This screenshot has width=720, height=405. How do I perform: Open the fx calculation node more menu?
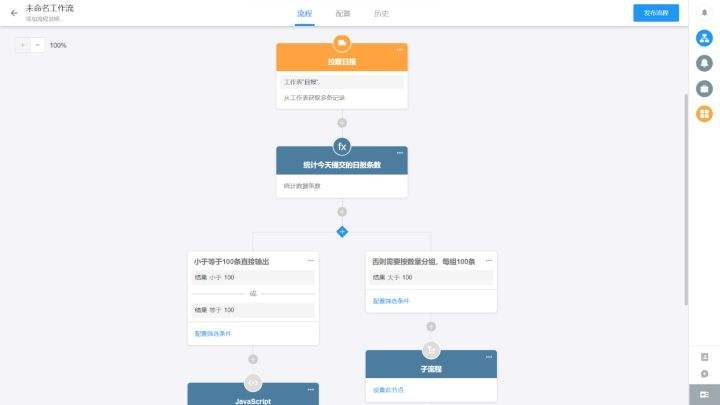[399, 152]
